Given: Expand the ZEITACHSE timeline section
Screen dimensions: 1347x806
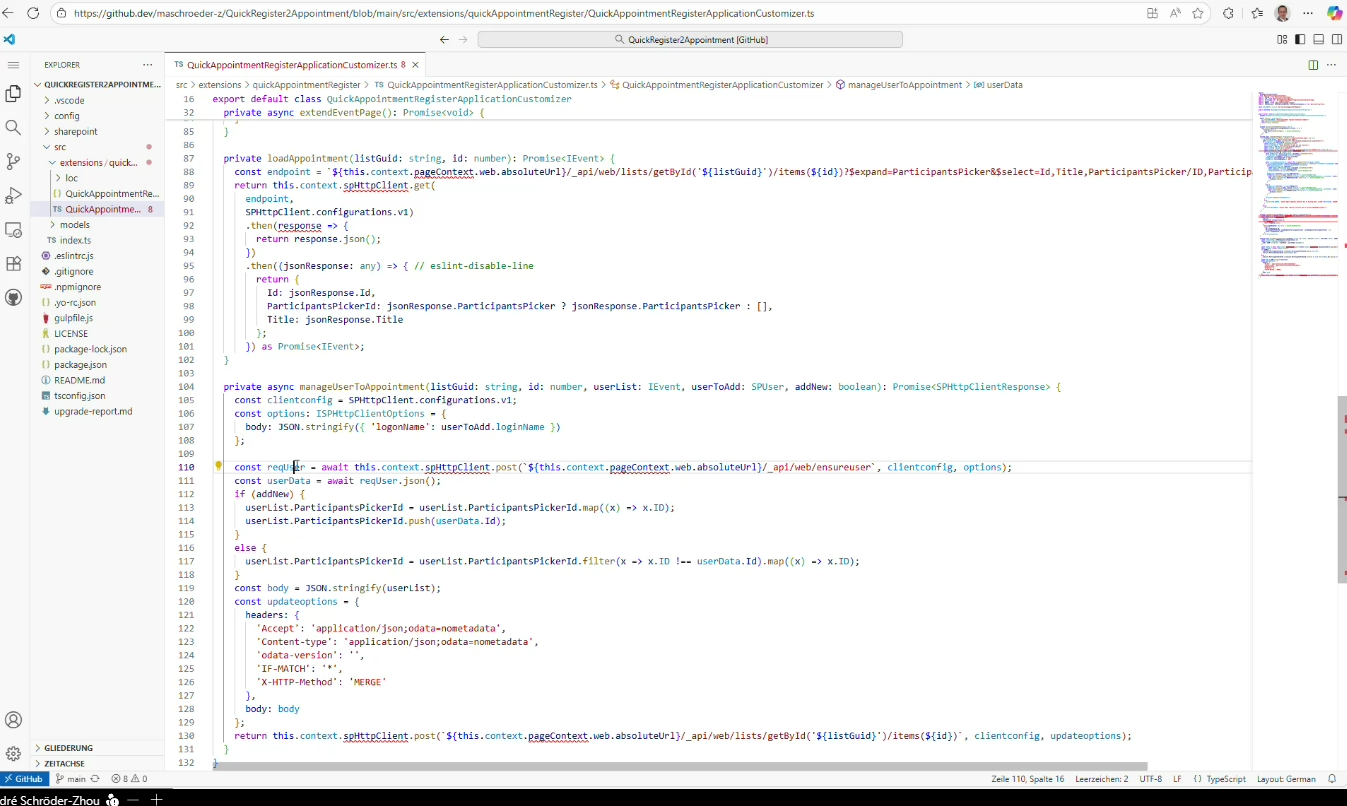Looking at the screenshot, I should (x=65, y=763).
